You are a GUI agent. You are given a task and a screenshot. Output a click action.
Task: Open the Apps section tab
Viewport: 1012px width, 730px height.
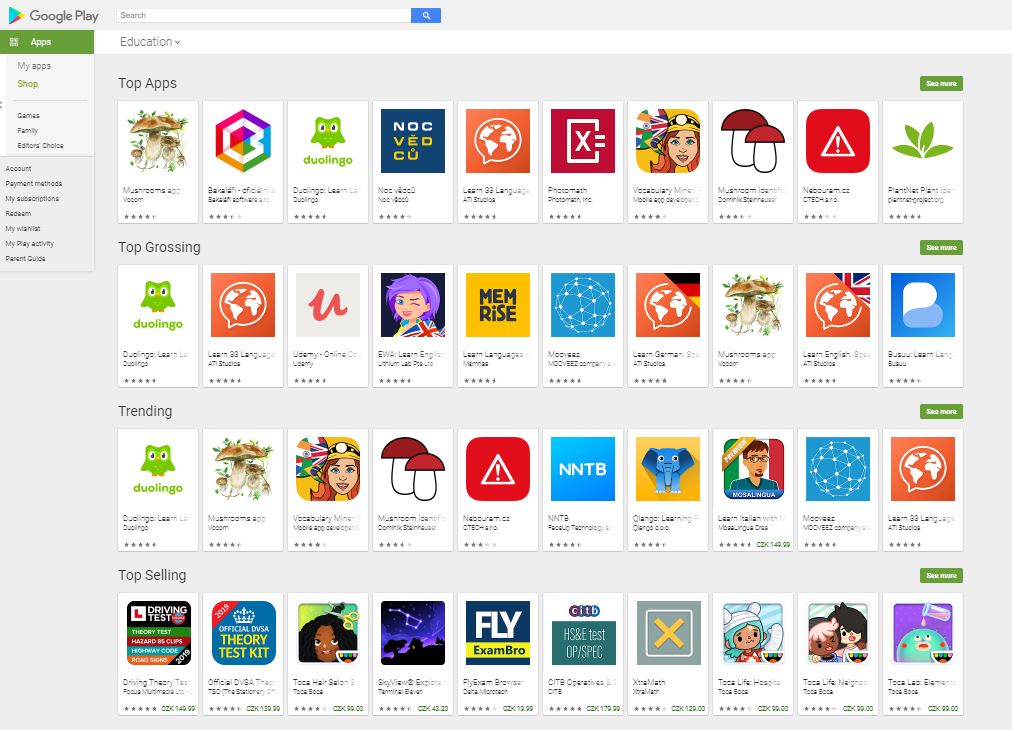(x=46, y=42)
